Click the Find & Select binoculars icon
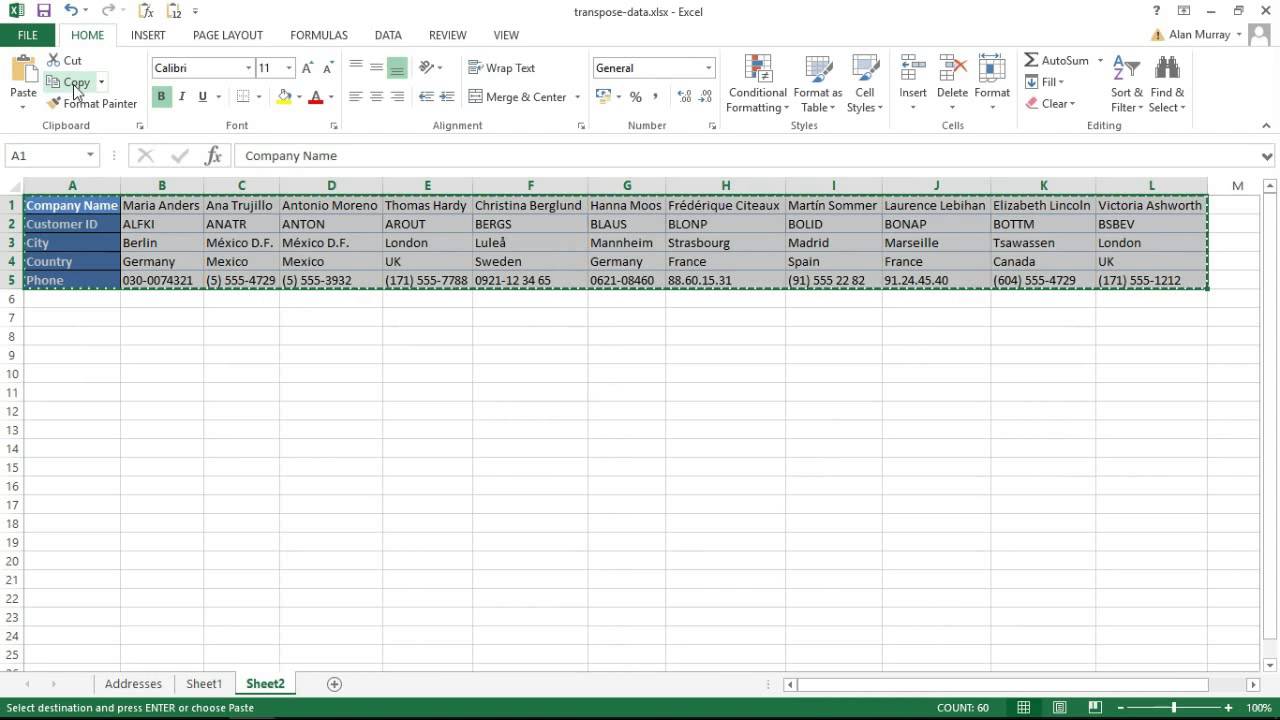This screenshot has height=720, width=1280. [1167, 68]
